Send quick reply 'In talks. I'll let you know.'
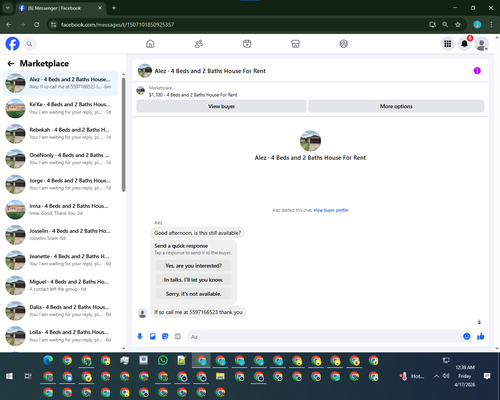 (194, 280)
